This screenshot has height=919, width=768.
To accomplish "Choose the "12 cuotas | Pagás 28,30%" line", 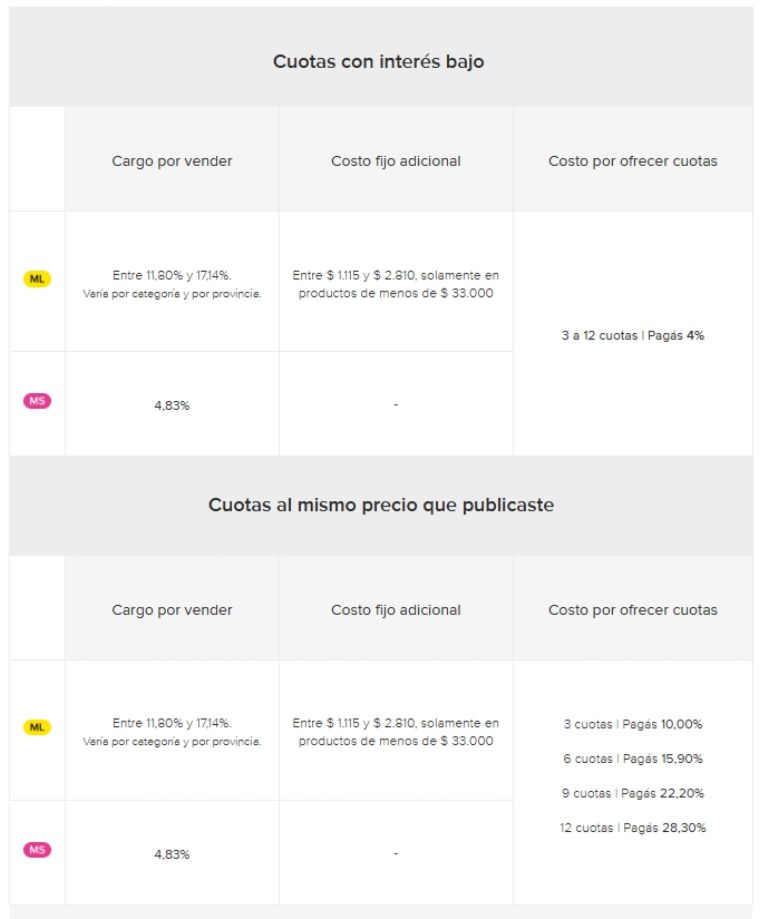I will 632,828.
